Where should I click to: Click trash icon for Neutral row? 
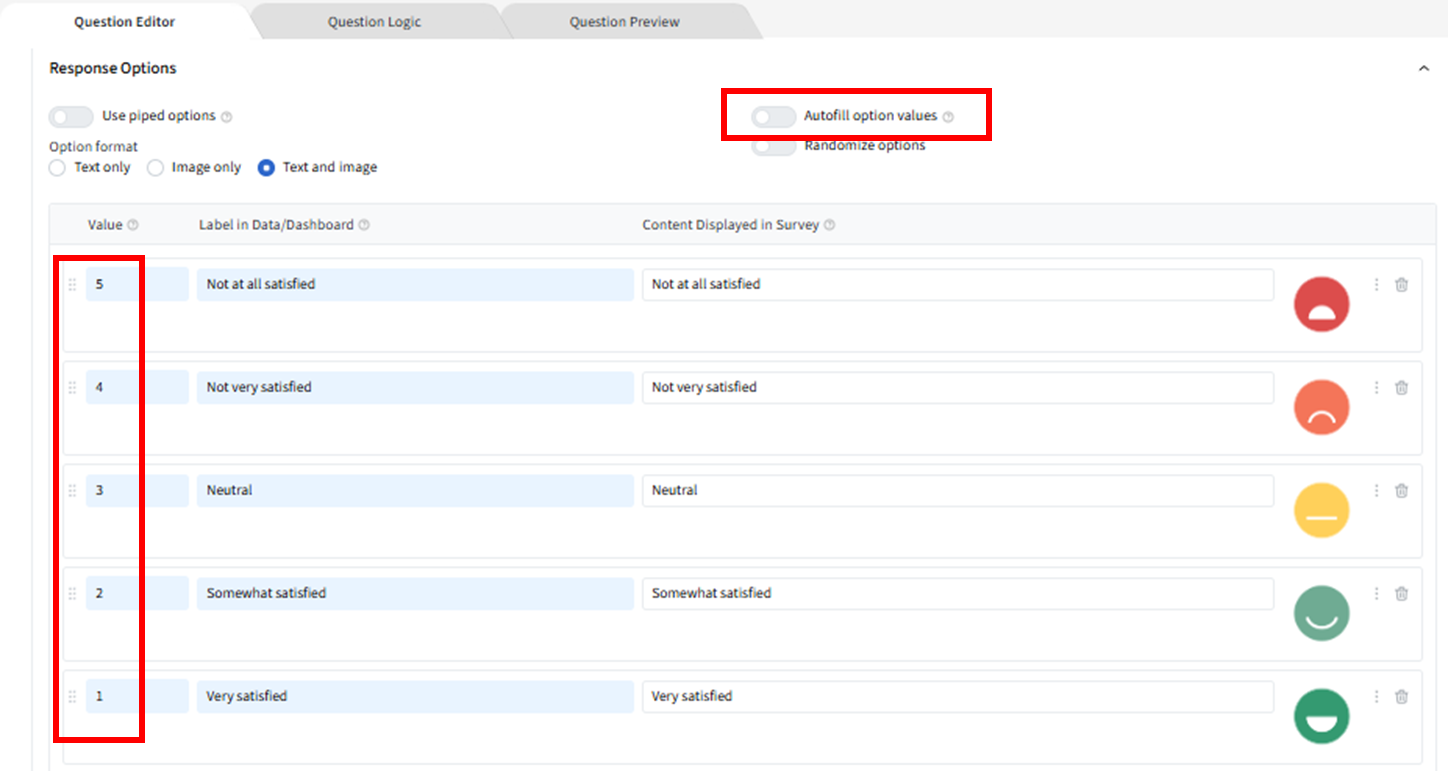1401,491
